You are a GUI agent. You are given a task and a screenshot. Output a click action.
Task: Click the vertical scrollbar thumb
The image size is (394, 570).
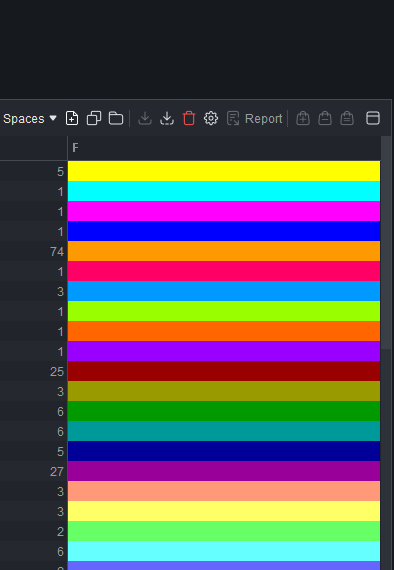[386, 242]
